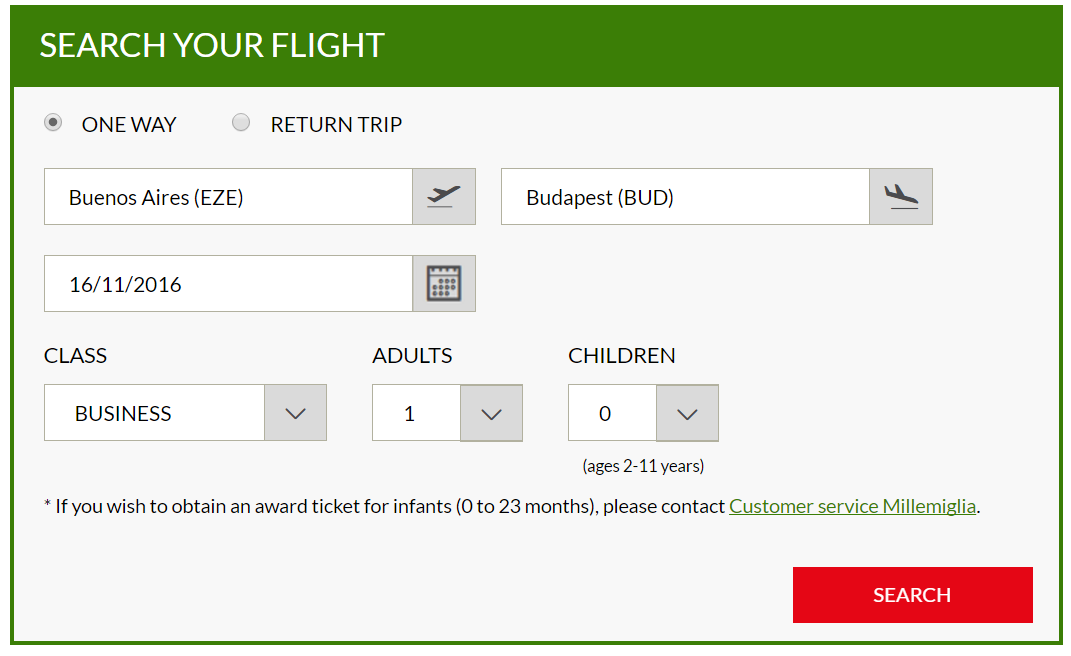This screenshot has width=1071, height=656.
Task: Open the calendar date picker icon
Action: tap(444, 284)
